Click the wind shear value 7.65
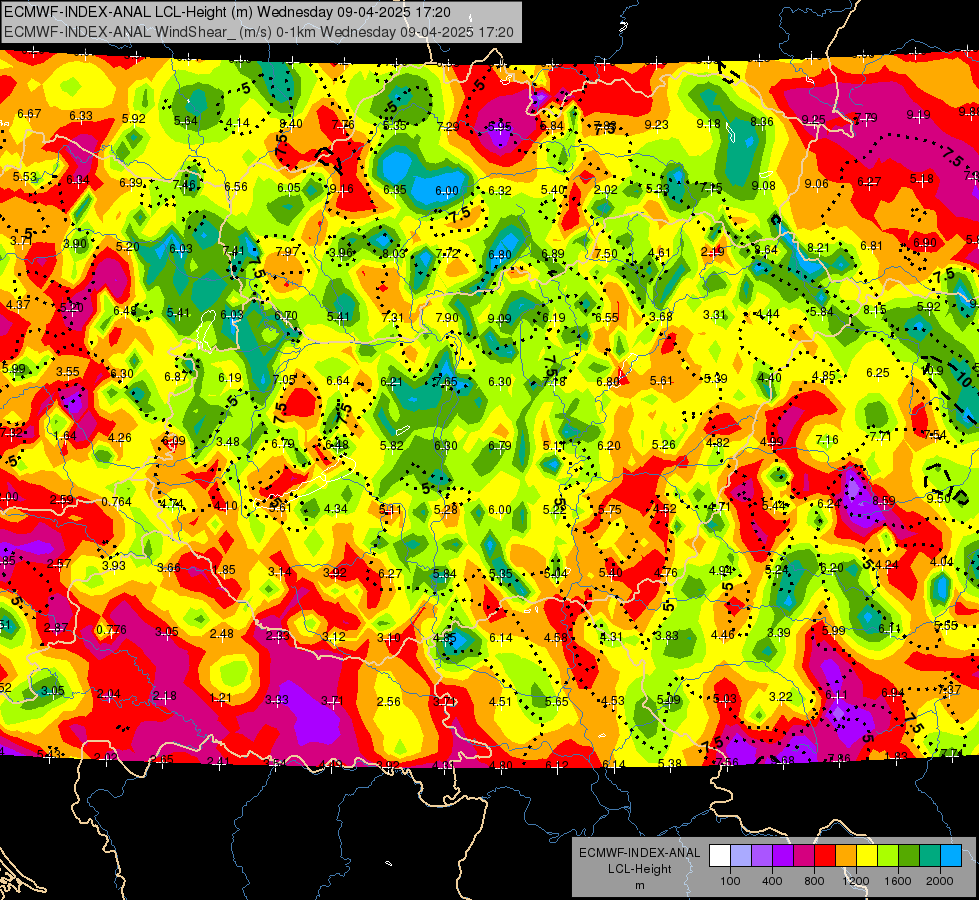The height and width of the screenshot is (900, 979). (x=446, y=382)
